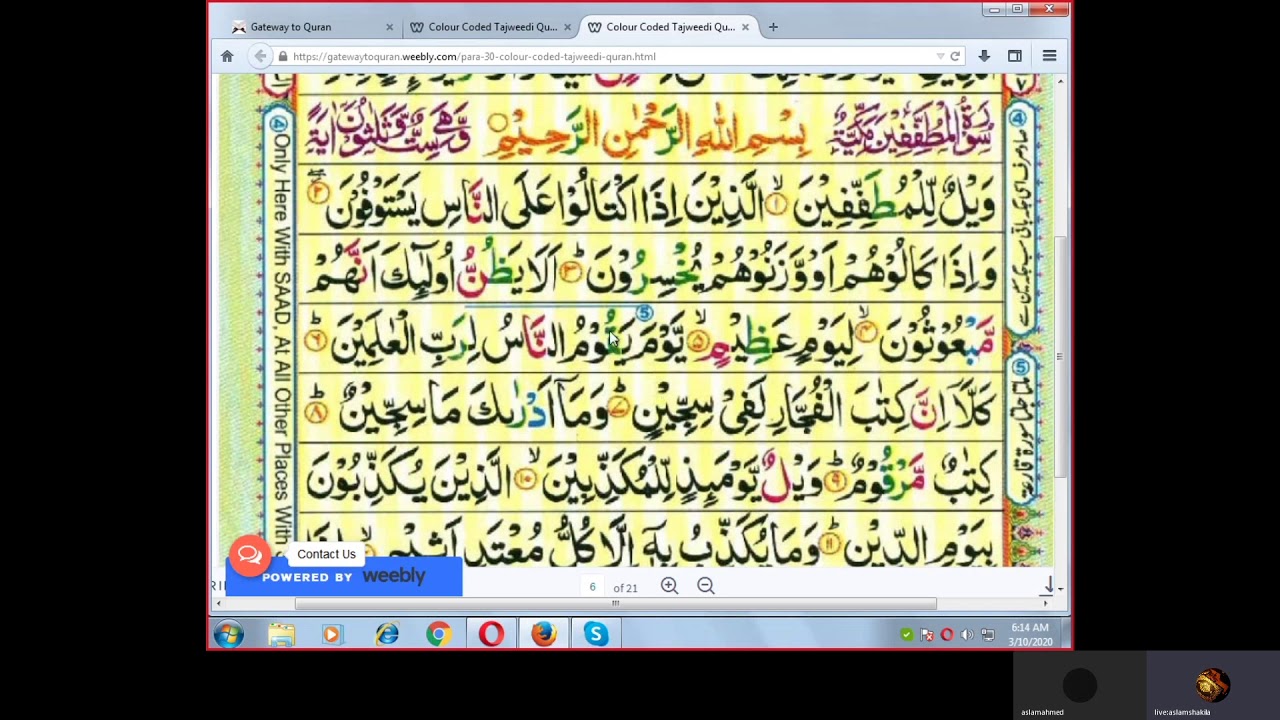This screenshot has width=1280, height=720.
Task: Open the volume speaker tray icon
Action: (967, 635)
